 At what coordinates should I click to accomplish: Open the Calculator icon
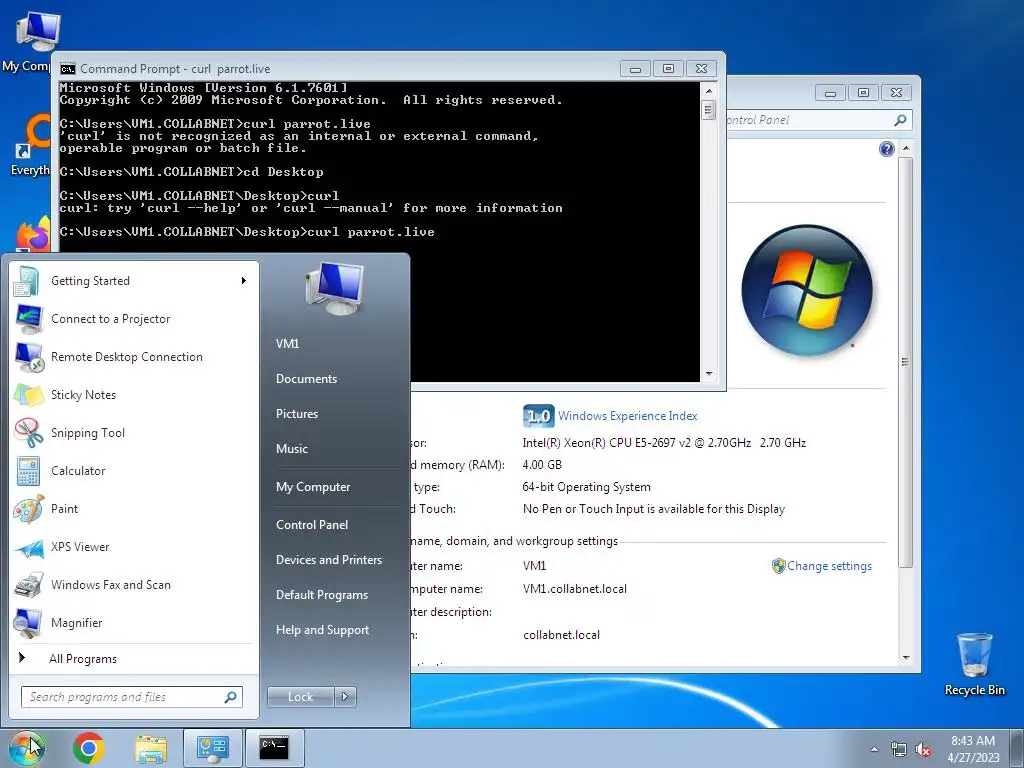28,471
